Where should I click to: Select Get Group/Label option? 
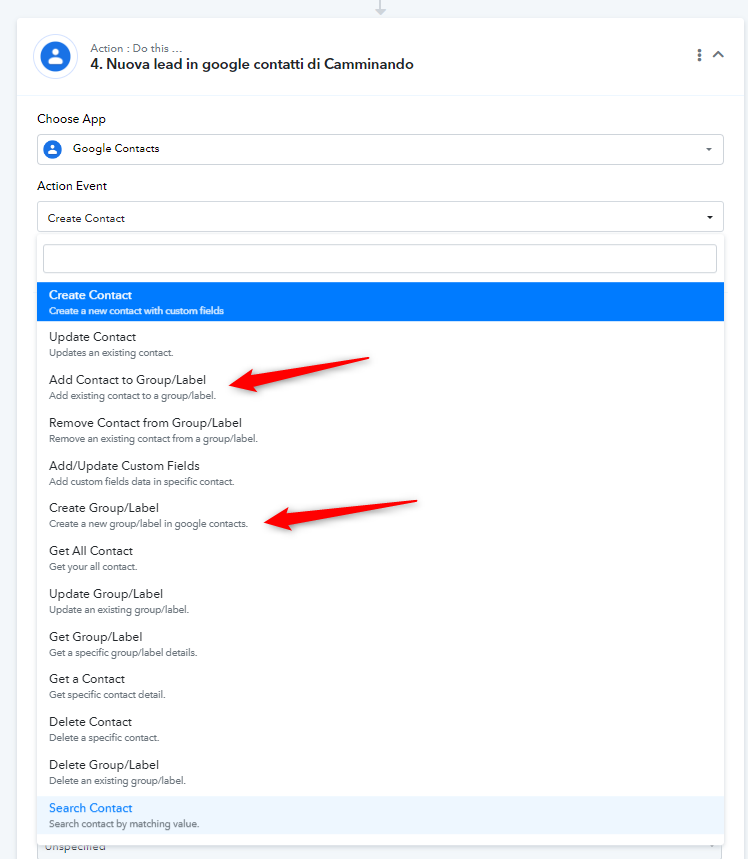[380, 644]
